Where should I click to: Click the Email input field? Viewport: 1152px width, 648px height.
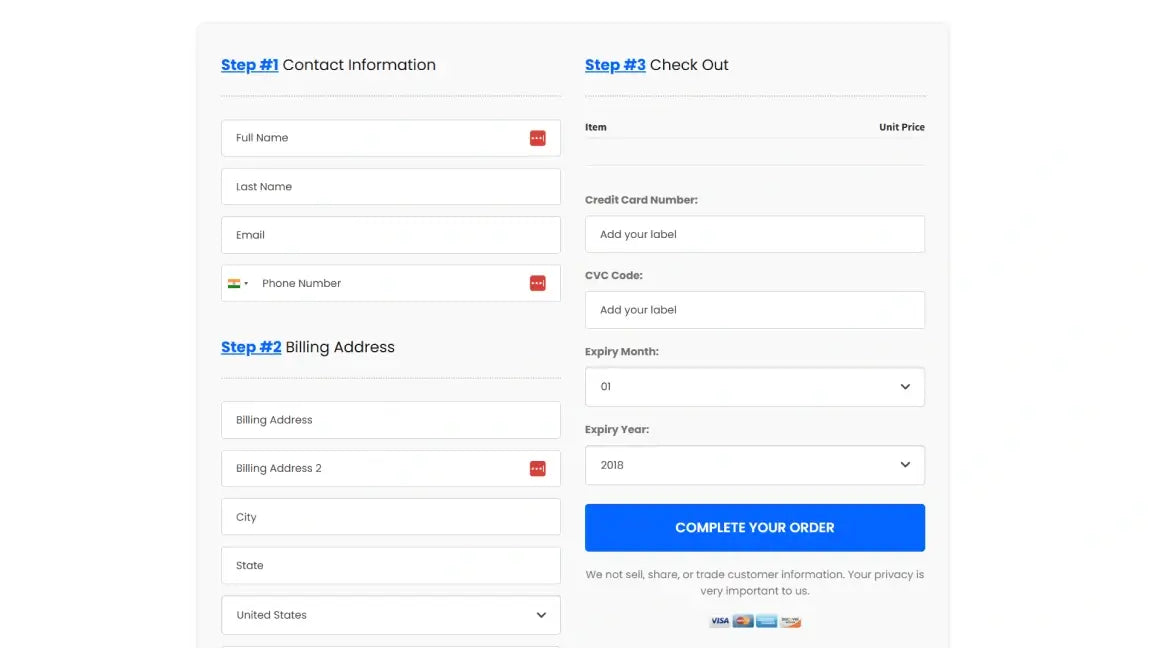(x=390, y=234)
